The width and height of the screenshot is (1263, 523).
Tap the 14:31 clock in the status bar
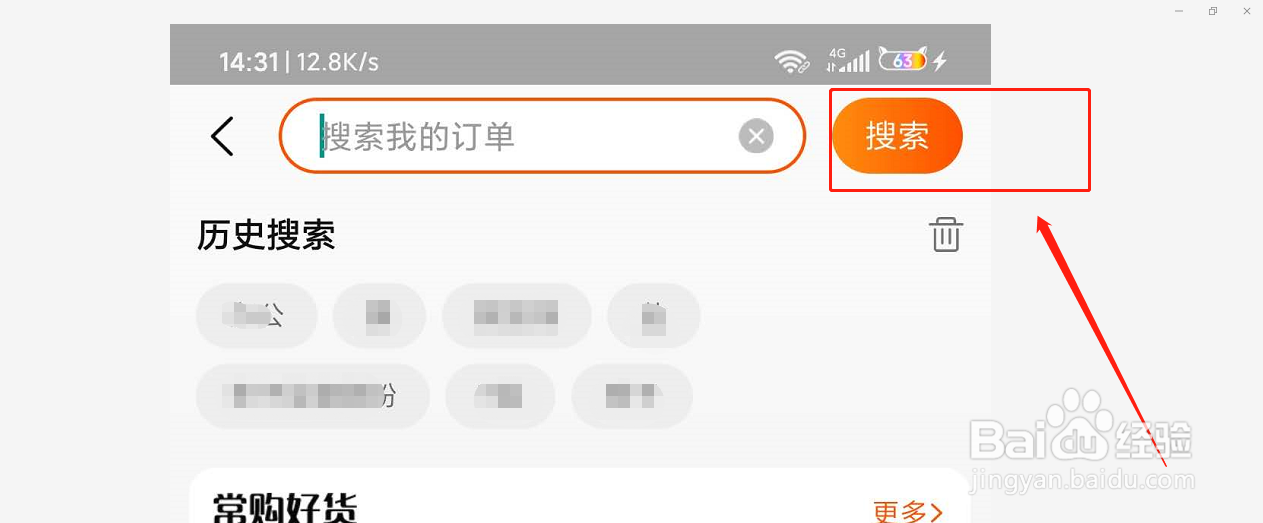coord(249,62)
